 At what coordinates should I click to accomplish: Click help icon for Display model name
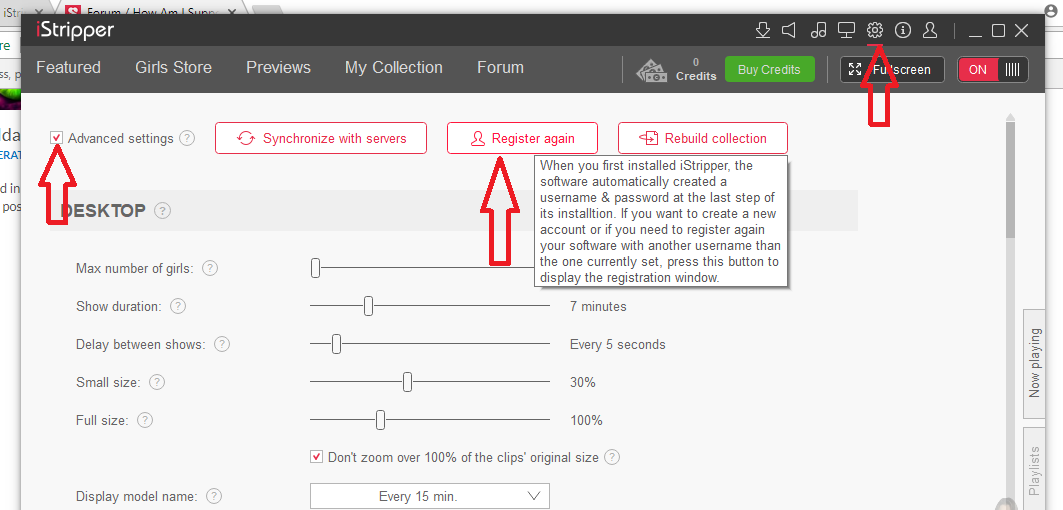(x=214, y=496)
